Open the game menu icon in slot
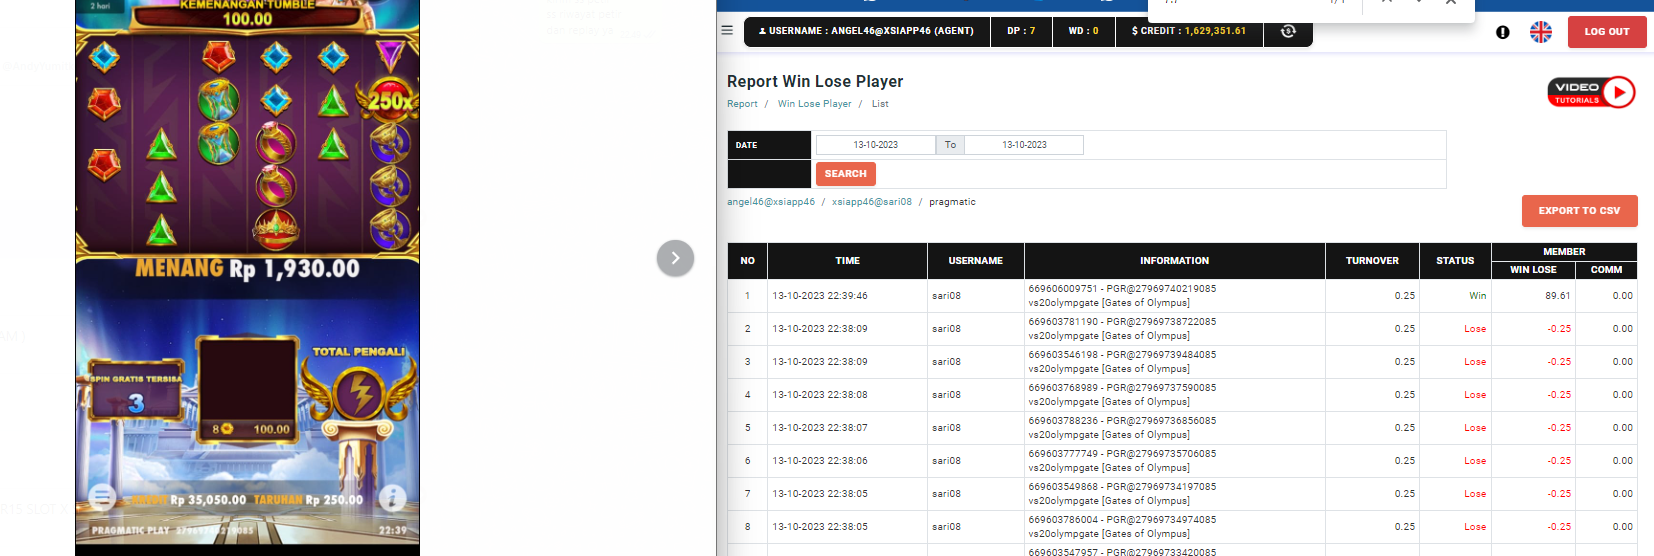Screen dimensions: 1654x556 pos(101,496)
